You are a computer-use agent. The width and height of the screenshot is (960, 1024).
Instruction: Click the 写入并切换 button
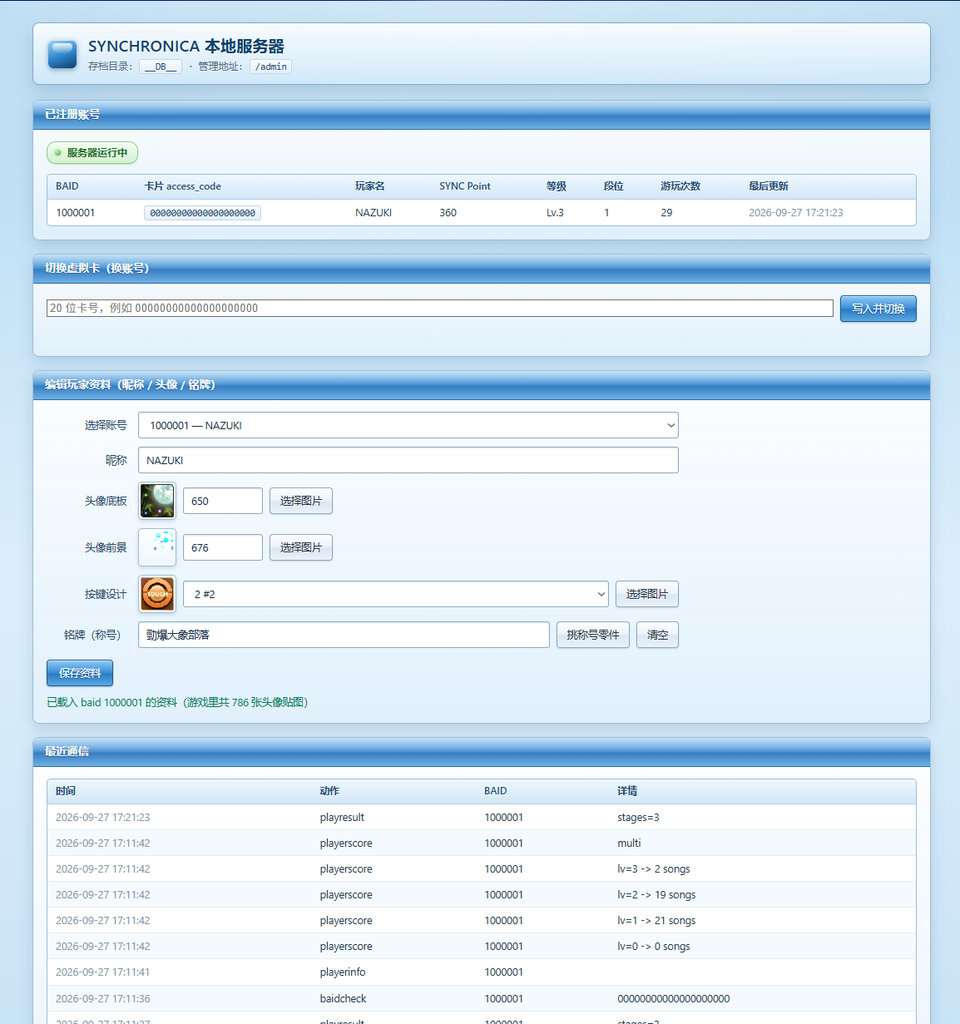click(878, 308)
